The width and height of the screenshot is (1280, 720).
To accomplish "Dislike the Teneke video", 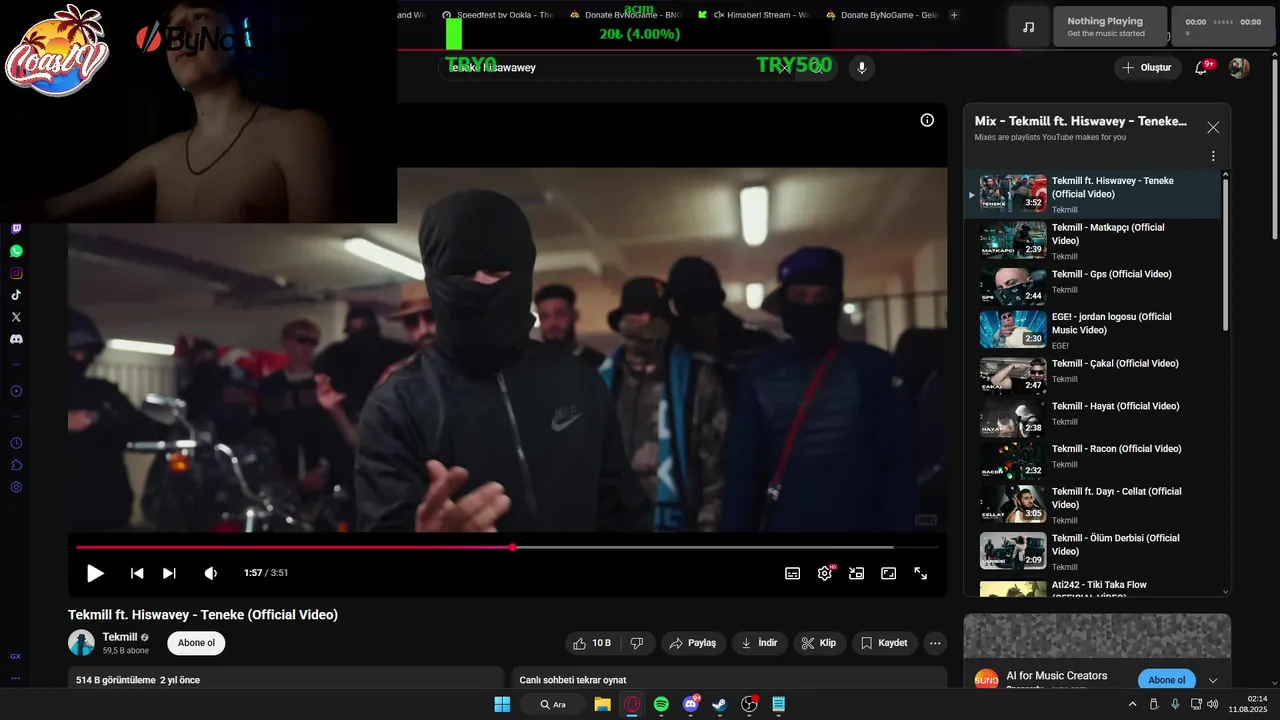I will 637,643.
